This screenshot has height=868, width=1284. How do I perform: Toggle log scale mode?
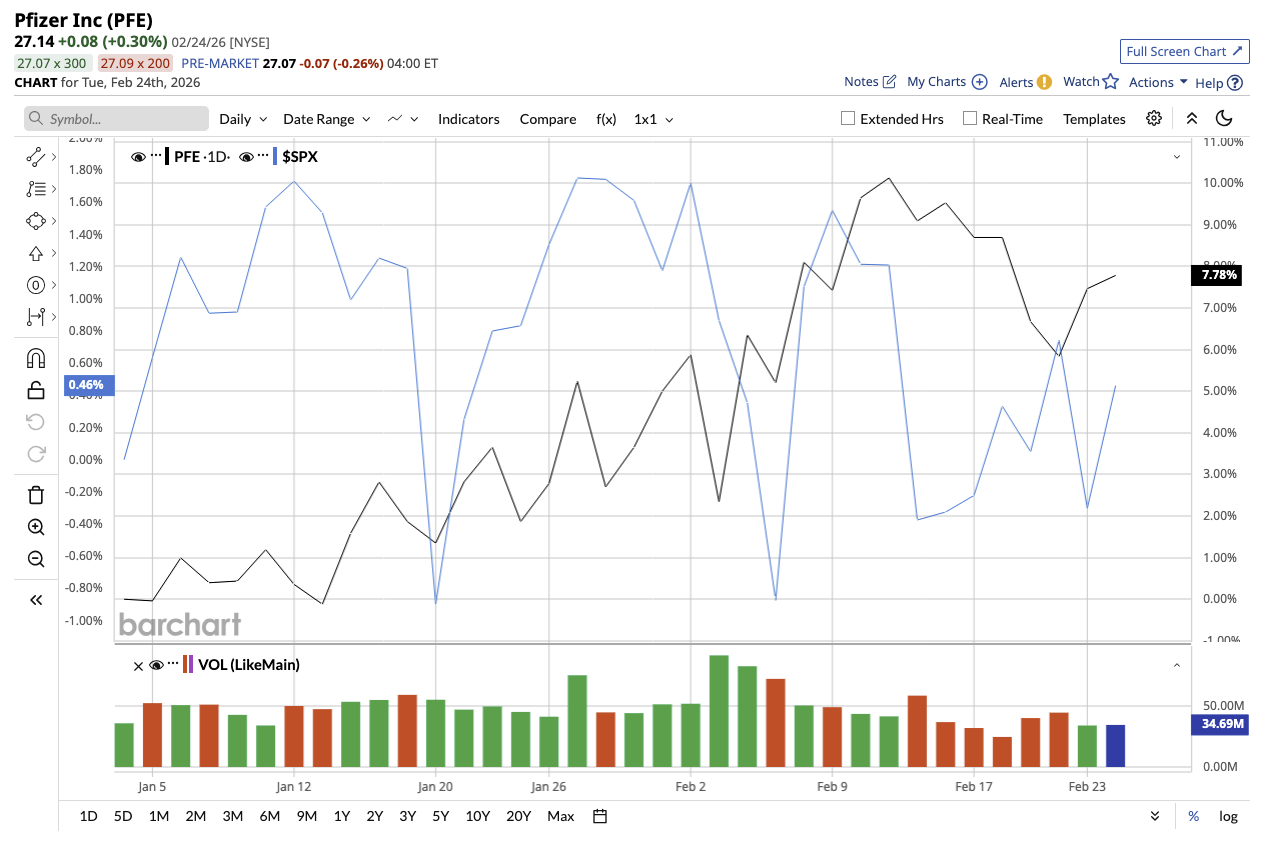[x=1228, y=816]
